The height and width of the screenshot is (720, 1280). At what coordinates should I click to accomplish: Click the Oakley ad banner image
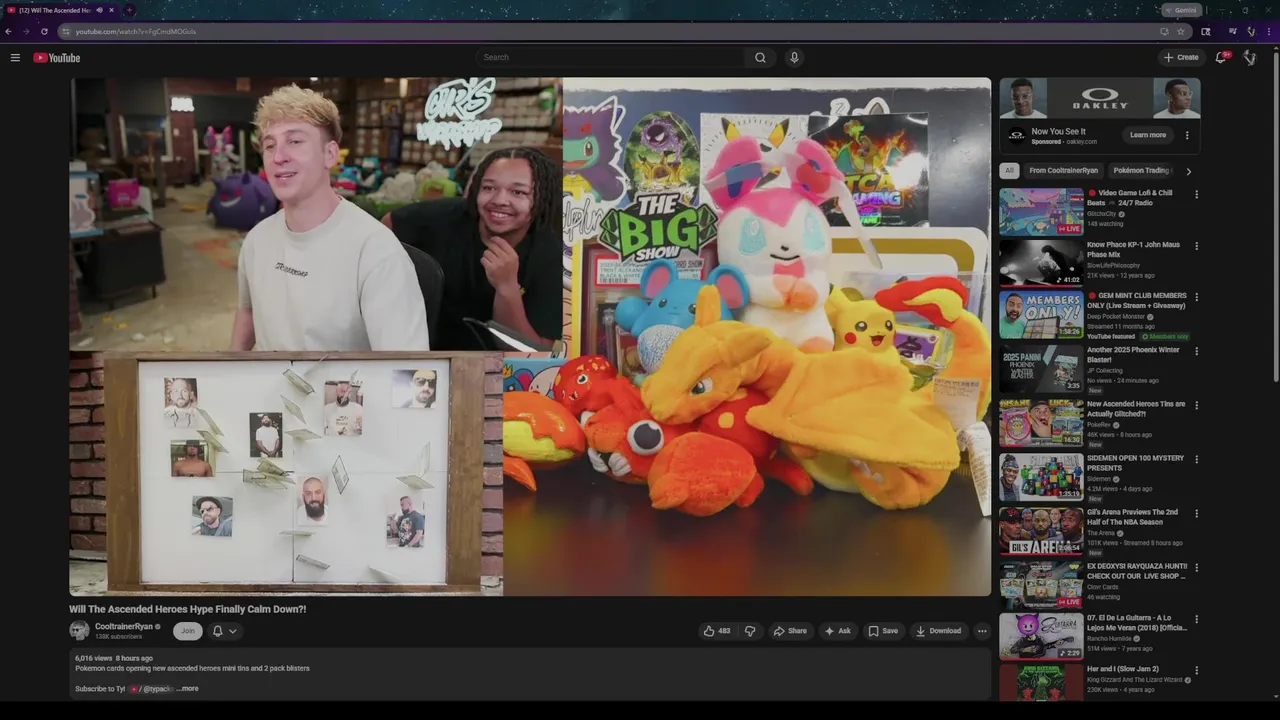(1100, 98)
